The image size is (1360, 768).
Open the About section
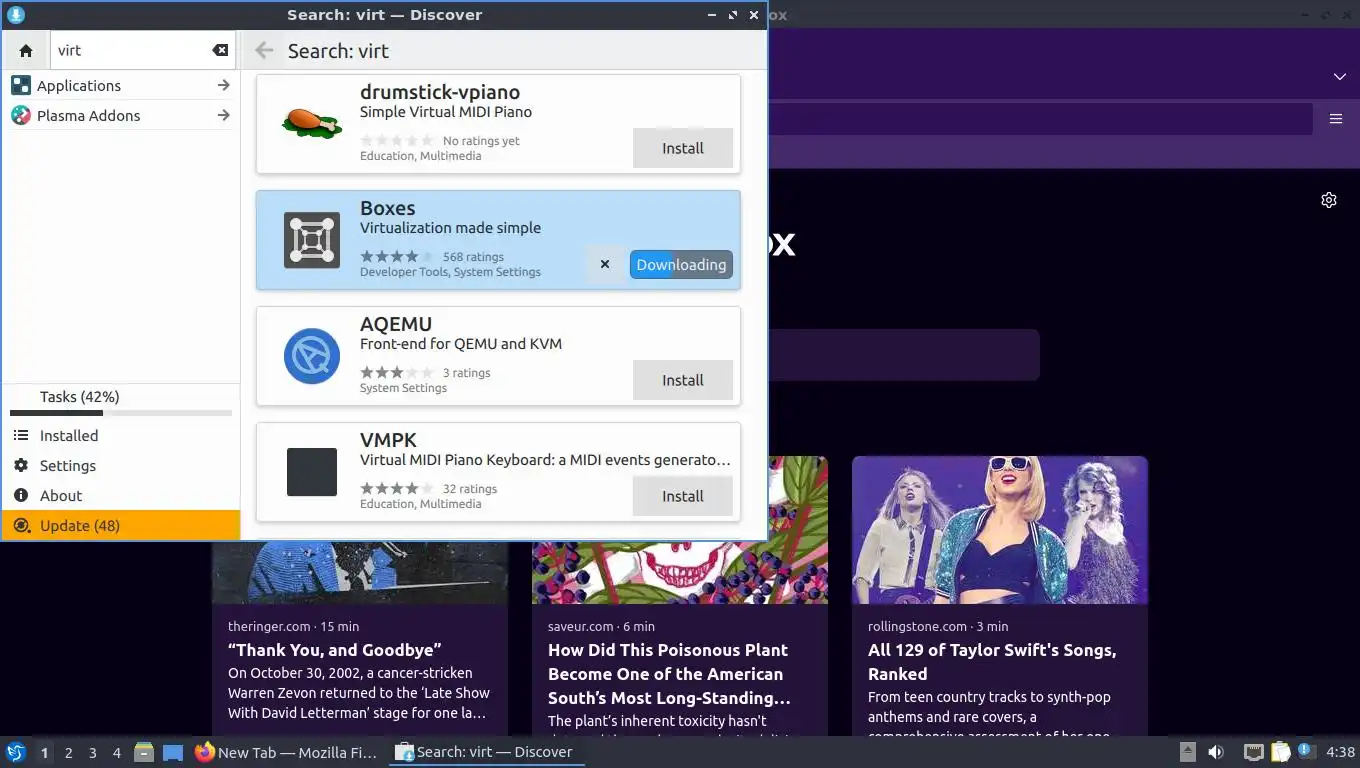pos(121,496)
